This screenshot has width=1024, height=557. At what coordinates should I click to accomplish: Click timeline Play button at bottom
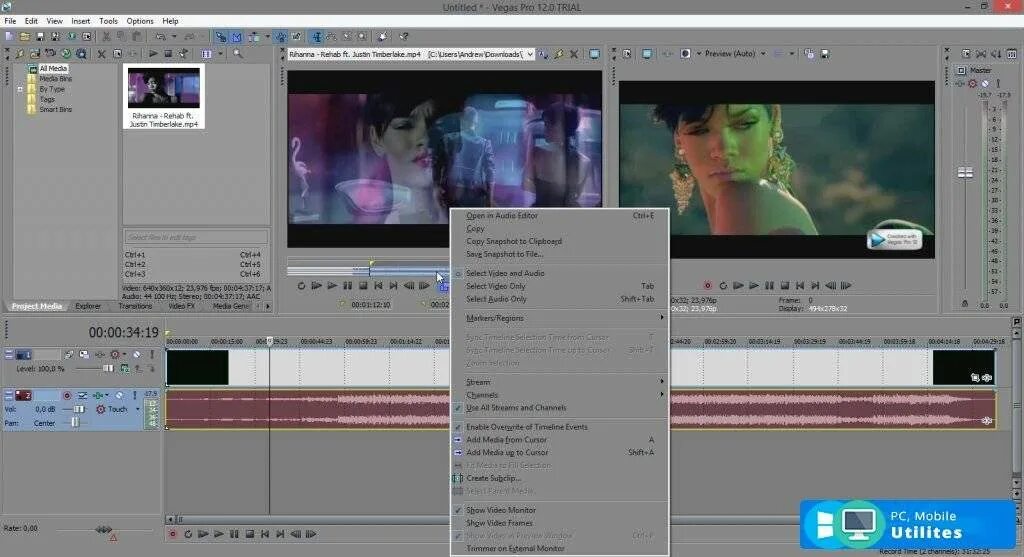tap(219, 534)
